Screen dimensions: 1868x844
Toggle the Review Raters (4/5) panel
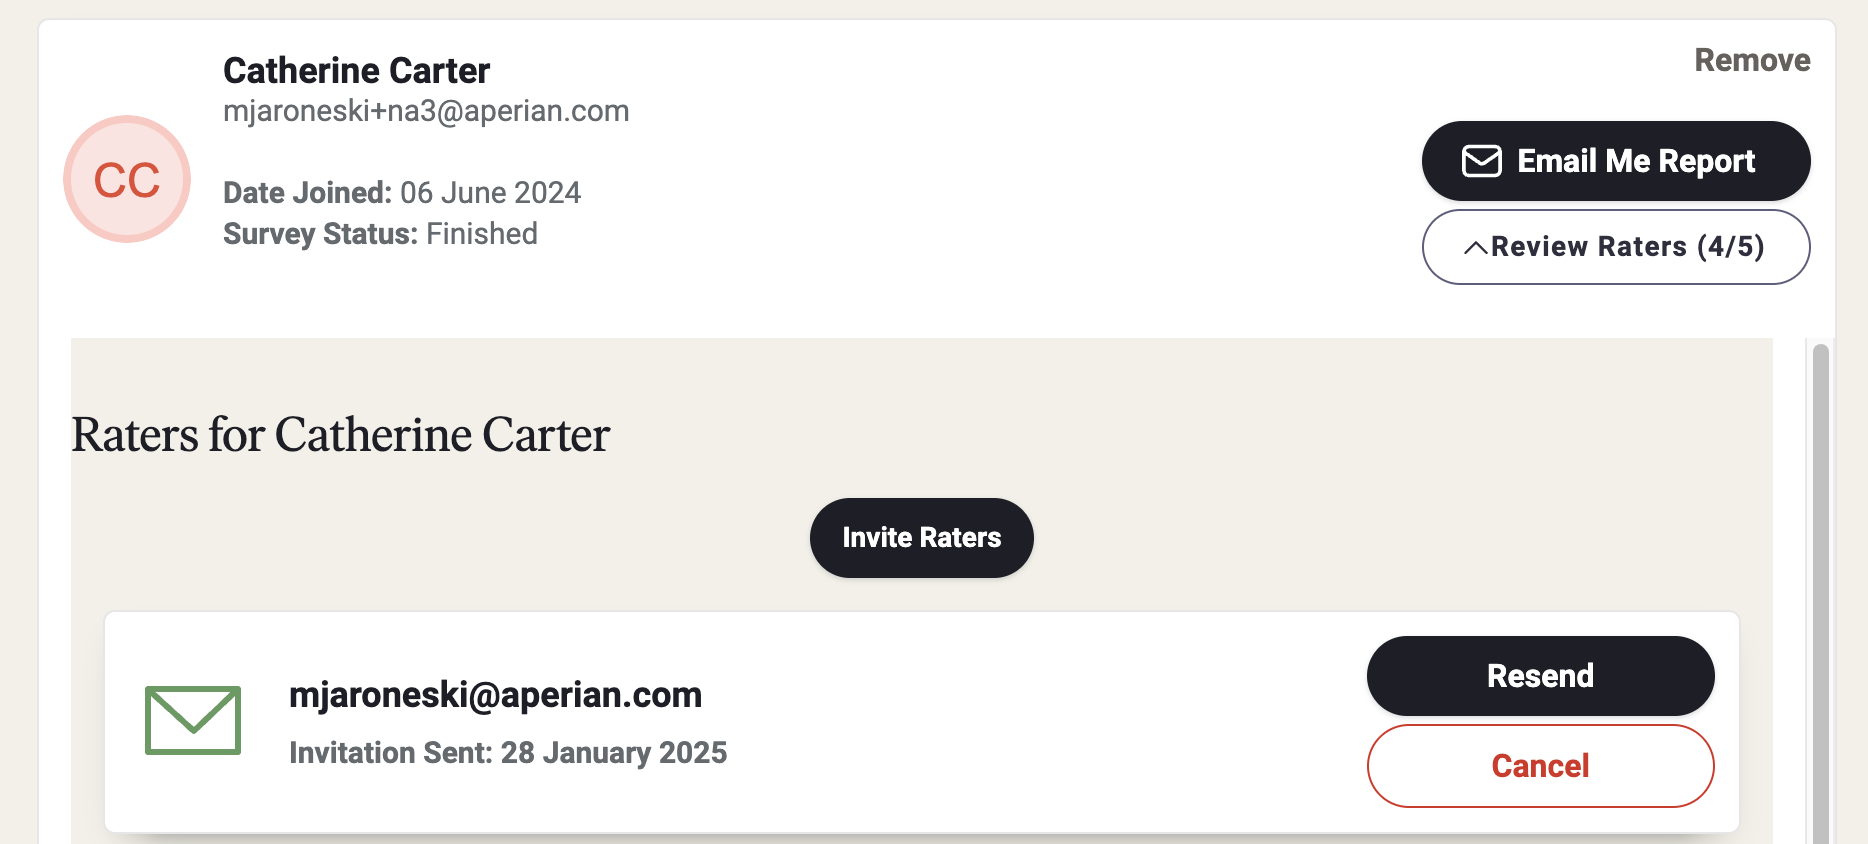[x=1616, y=247]
